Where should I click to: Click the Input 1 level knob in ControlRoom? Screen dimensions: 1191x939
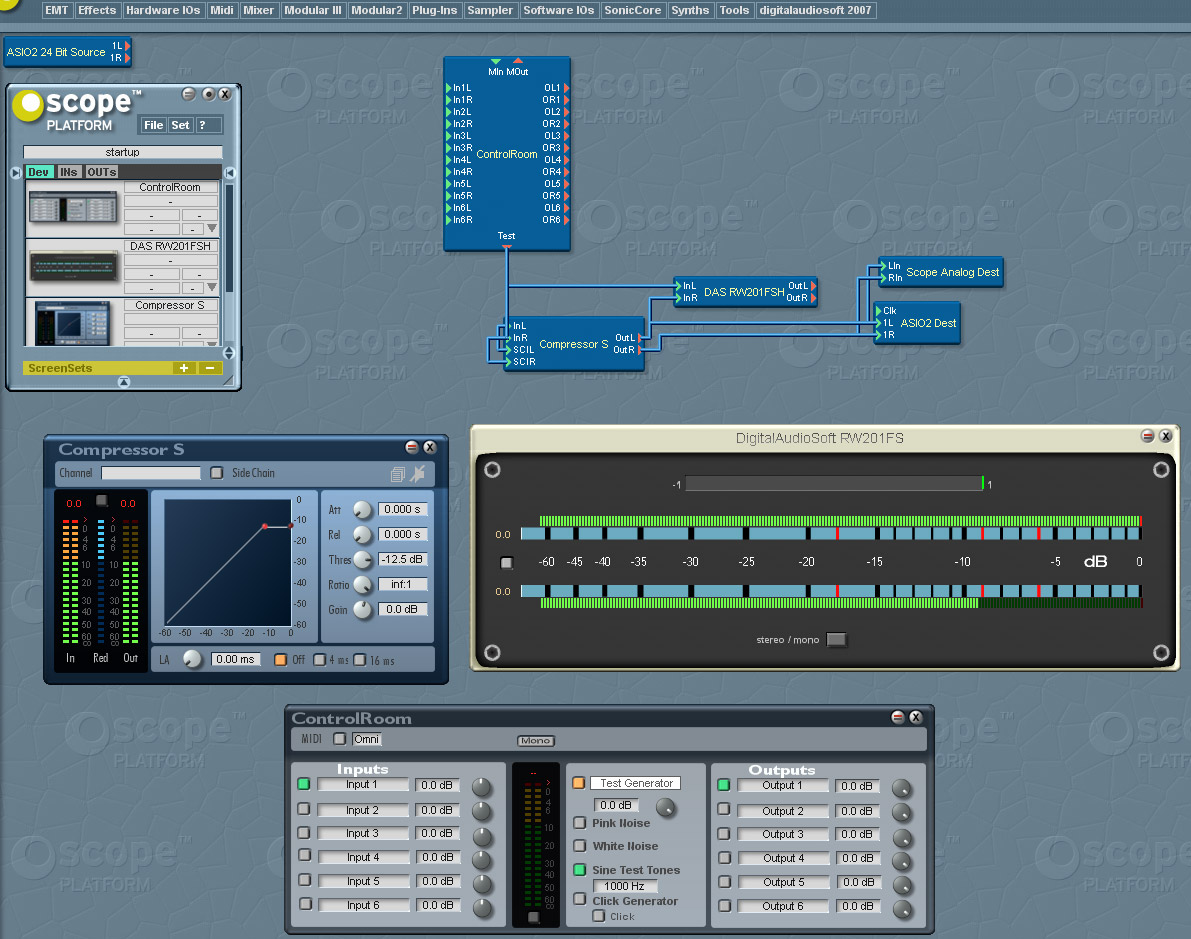coord(482,787)
